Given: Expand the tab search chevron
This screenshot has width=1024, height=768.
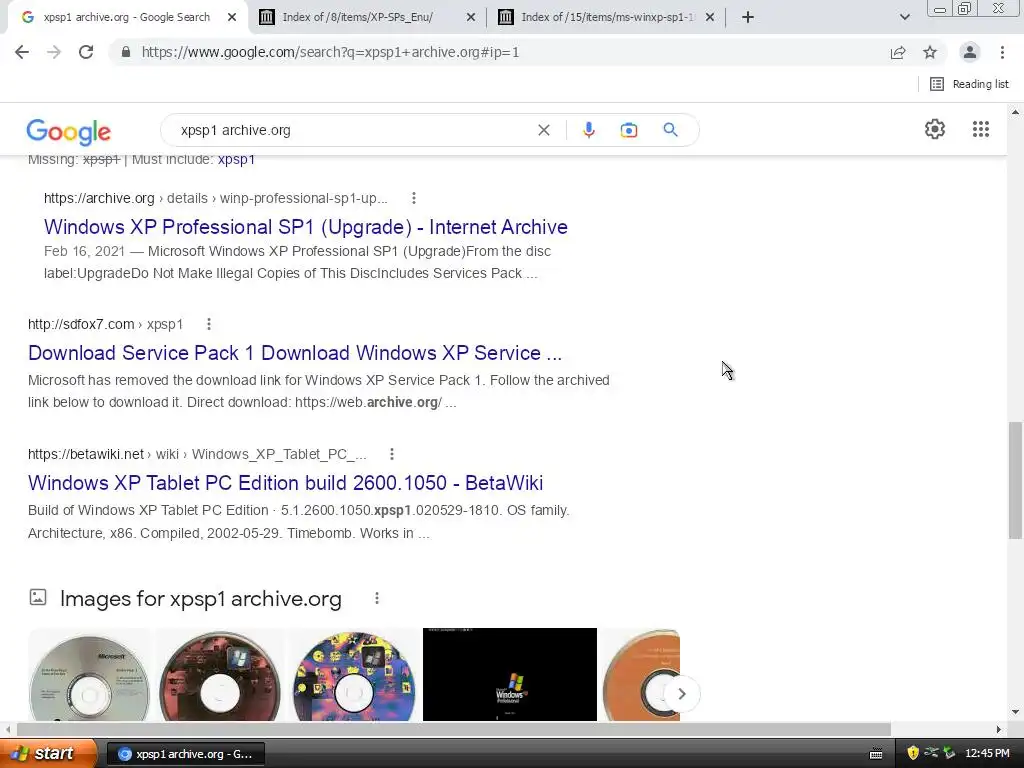Looking at the screenshot, I should click(x=904, y=17).
